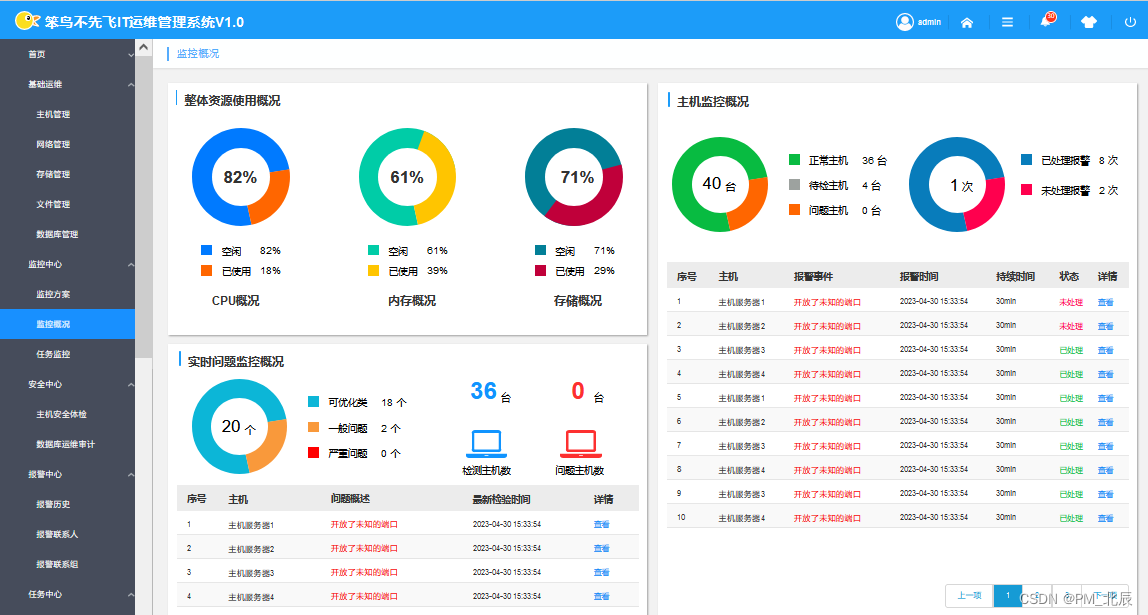Collapse the 监控中心 sidebar section
This screenshot has height=615, width=1148.
tap(131, 265)
